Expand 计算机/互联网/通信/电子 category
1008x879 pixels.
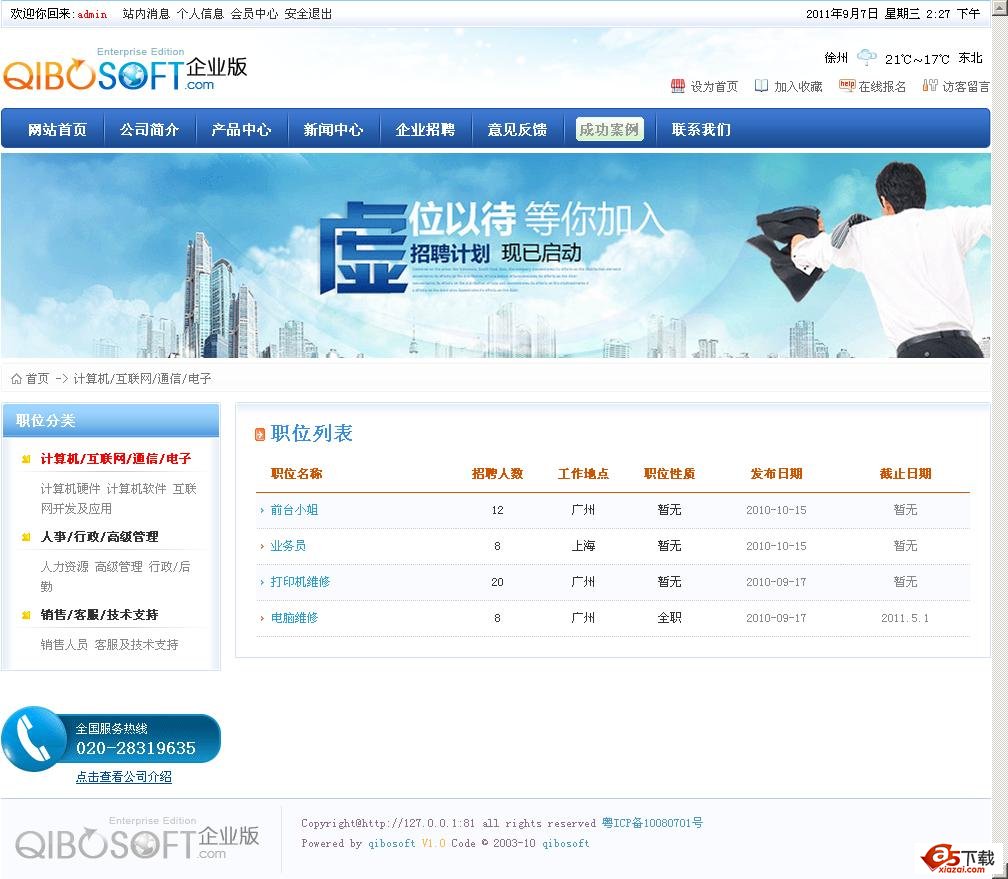click(115, 459)
